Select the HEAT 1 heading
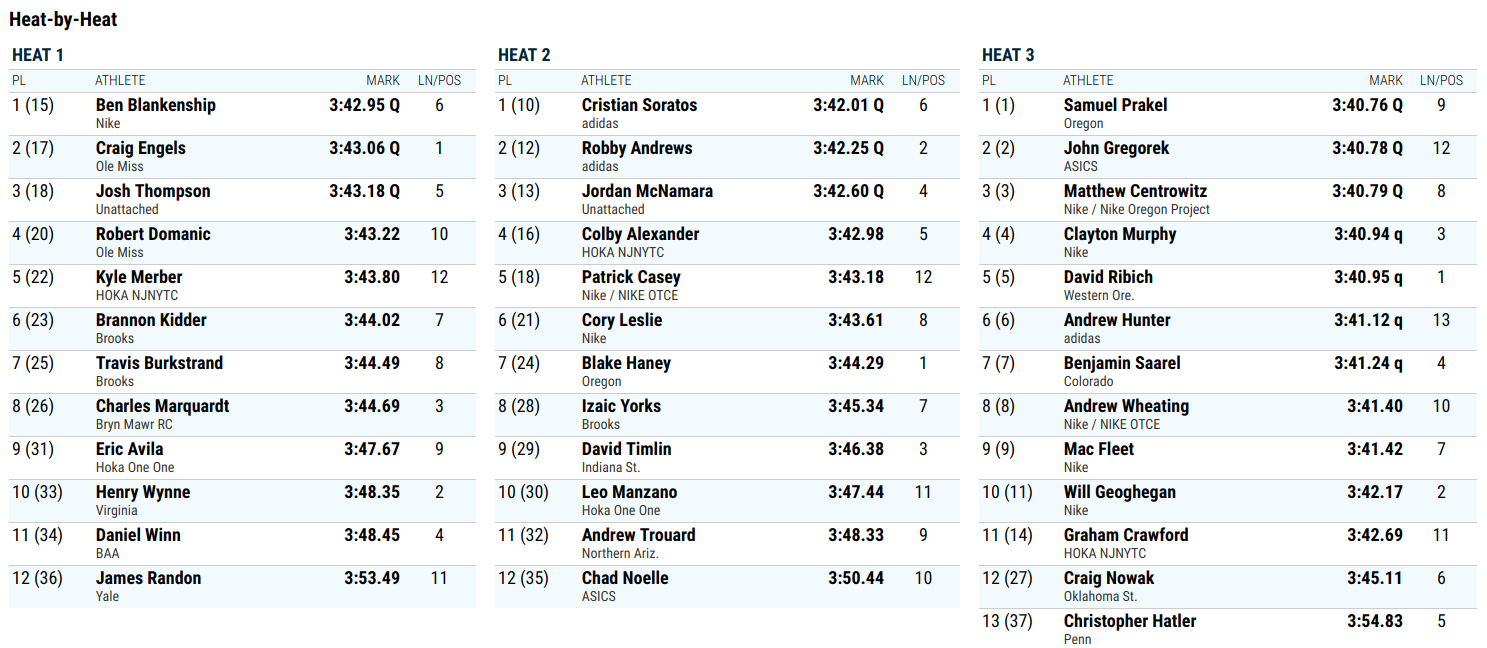The image size is (1487, 648). [38, 55]
